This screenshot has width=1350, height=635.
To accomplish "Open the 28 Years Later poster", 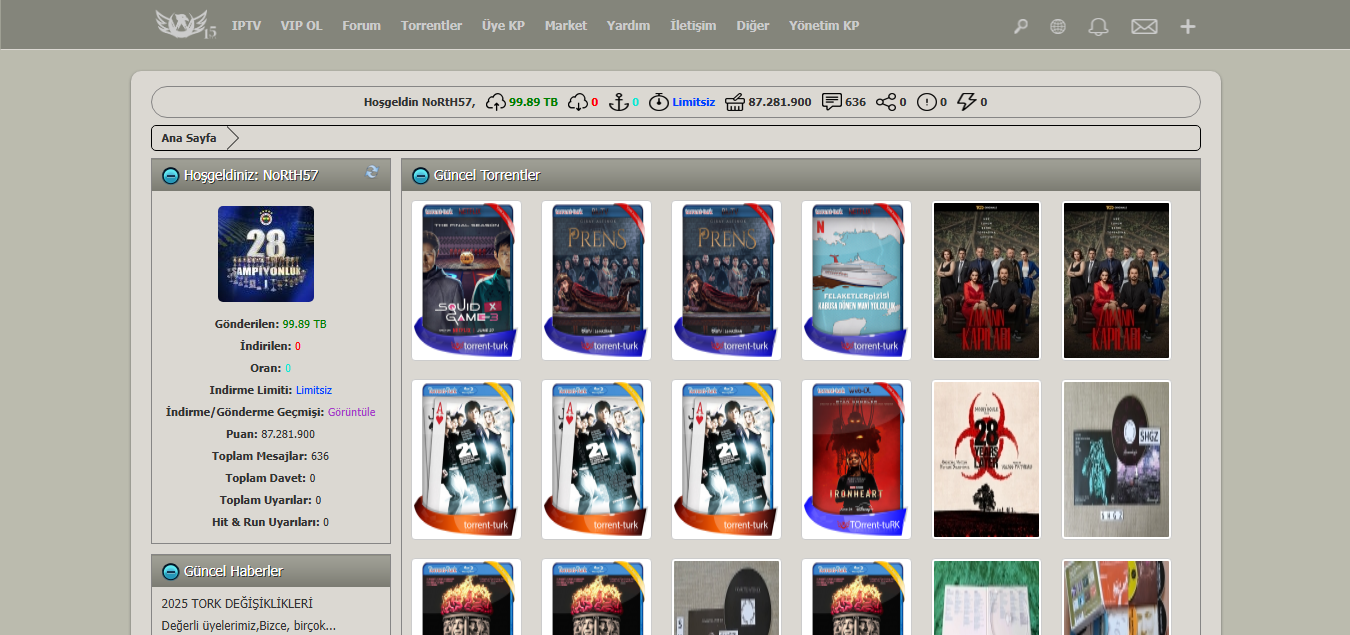I will [987, 460].
